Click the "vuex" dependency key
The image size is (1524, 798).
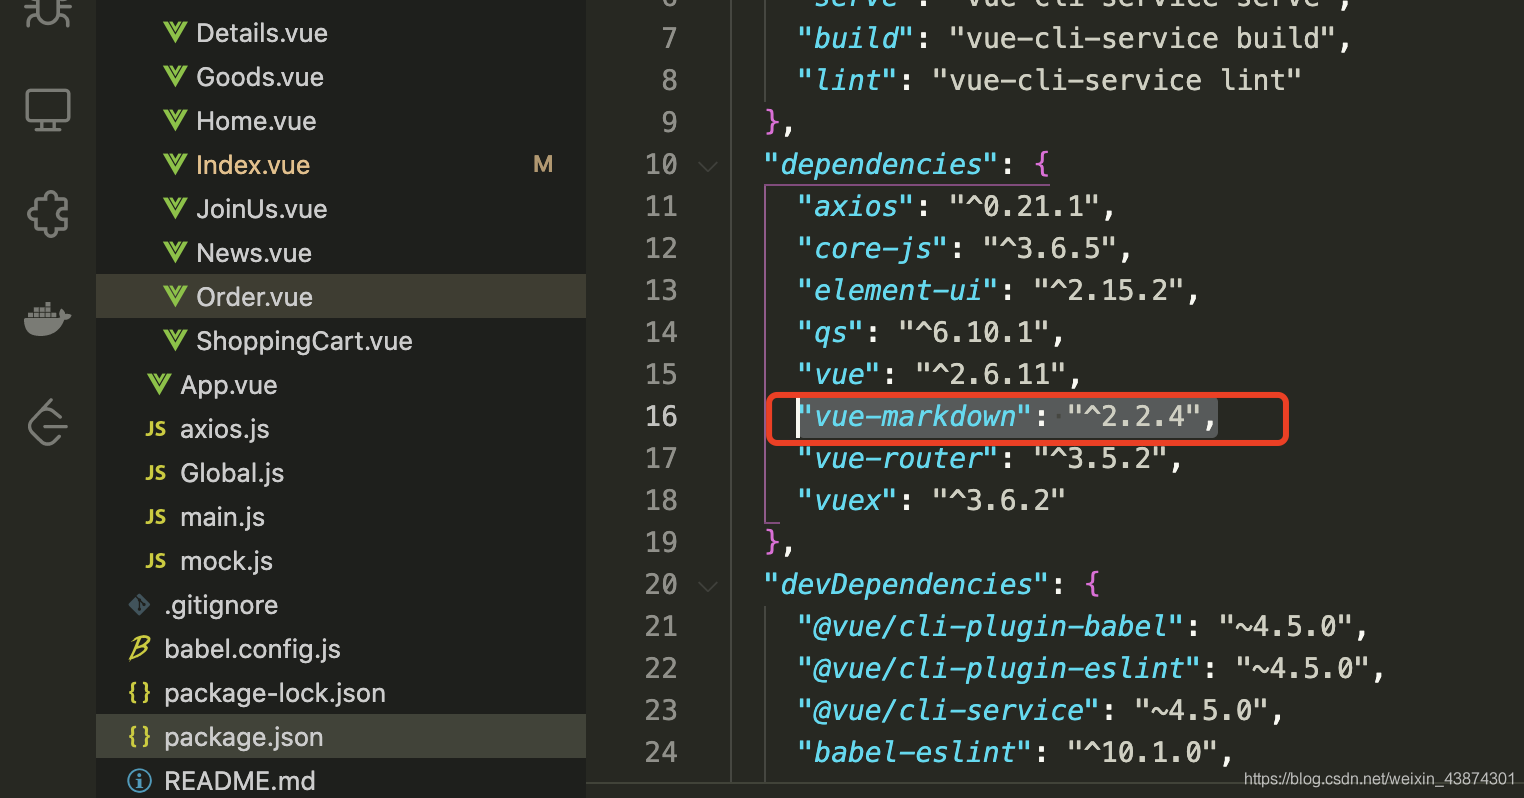click(x=847, y=500)
